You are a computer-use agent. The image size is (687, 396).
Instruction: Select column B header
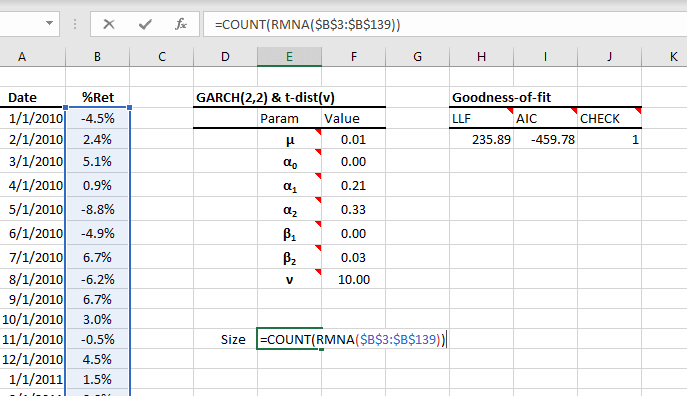tap(97, 57)
